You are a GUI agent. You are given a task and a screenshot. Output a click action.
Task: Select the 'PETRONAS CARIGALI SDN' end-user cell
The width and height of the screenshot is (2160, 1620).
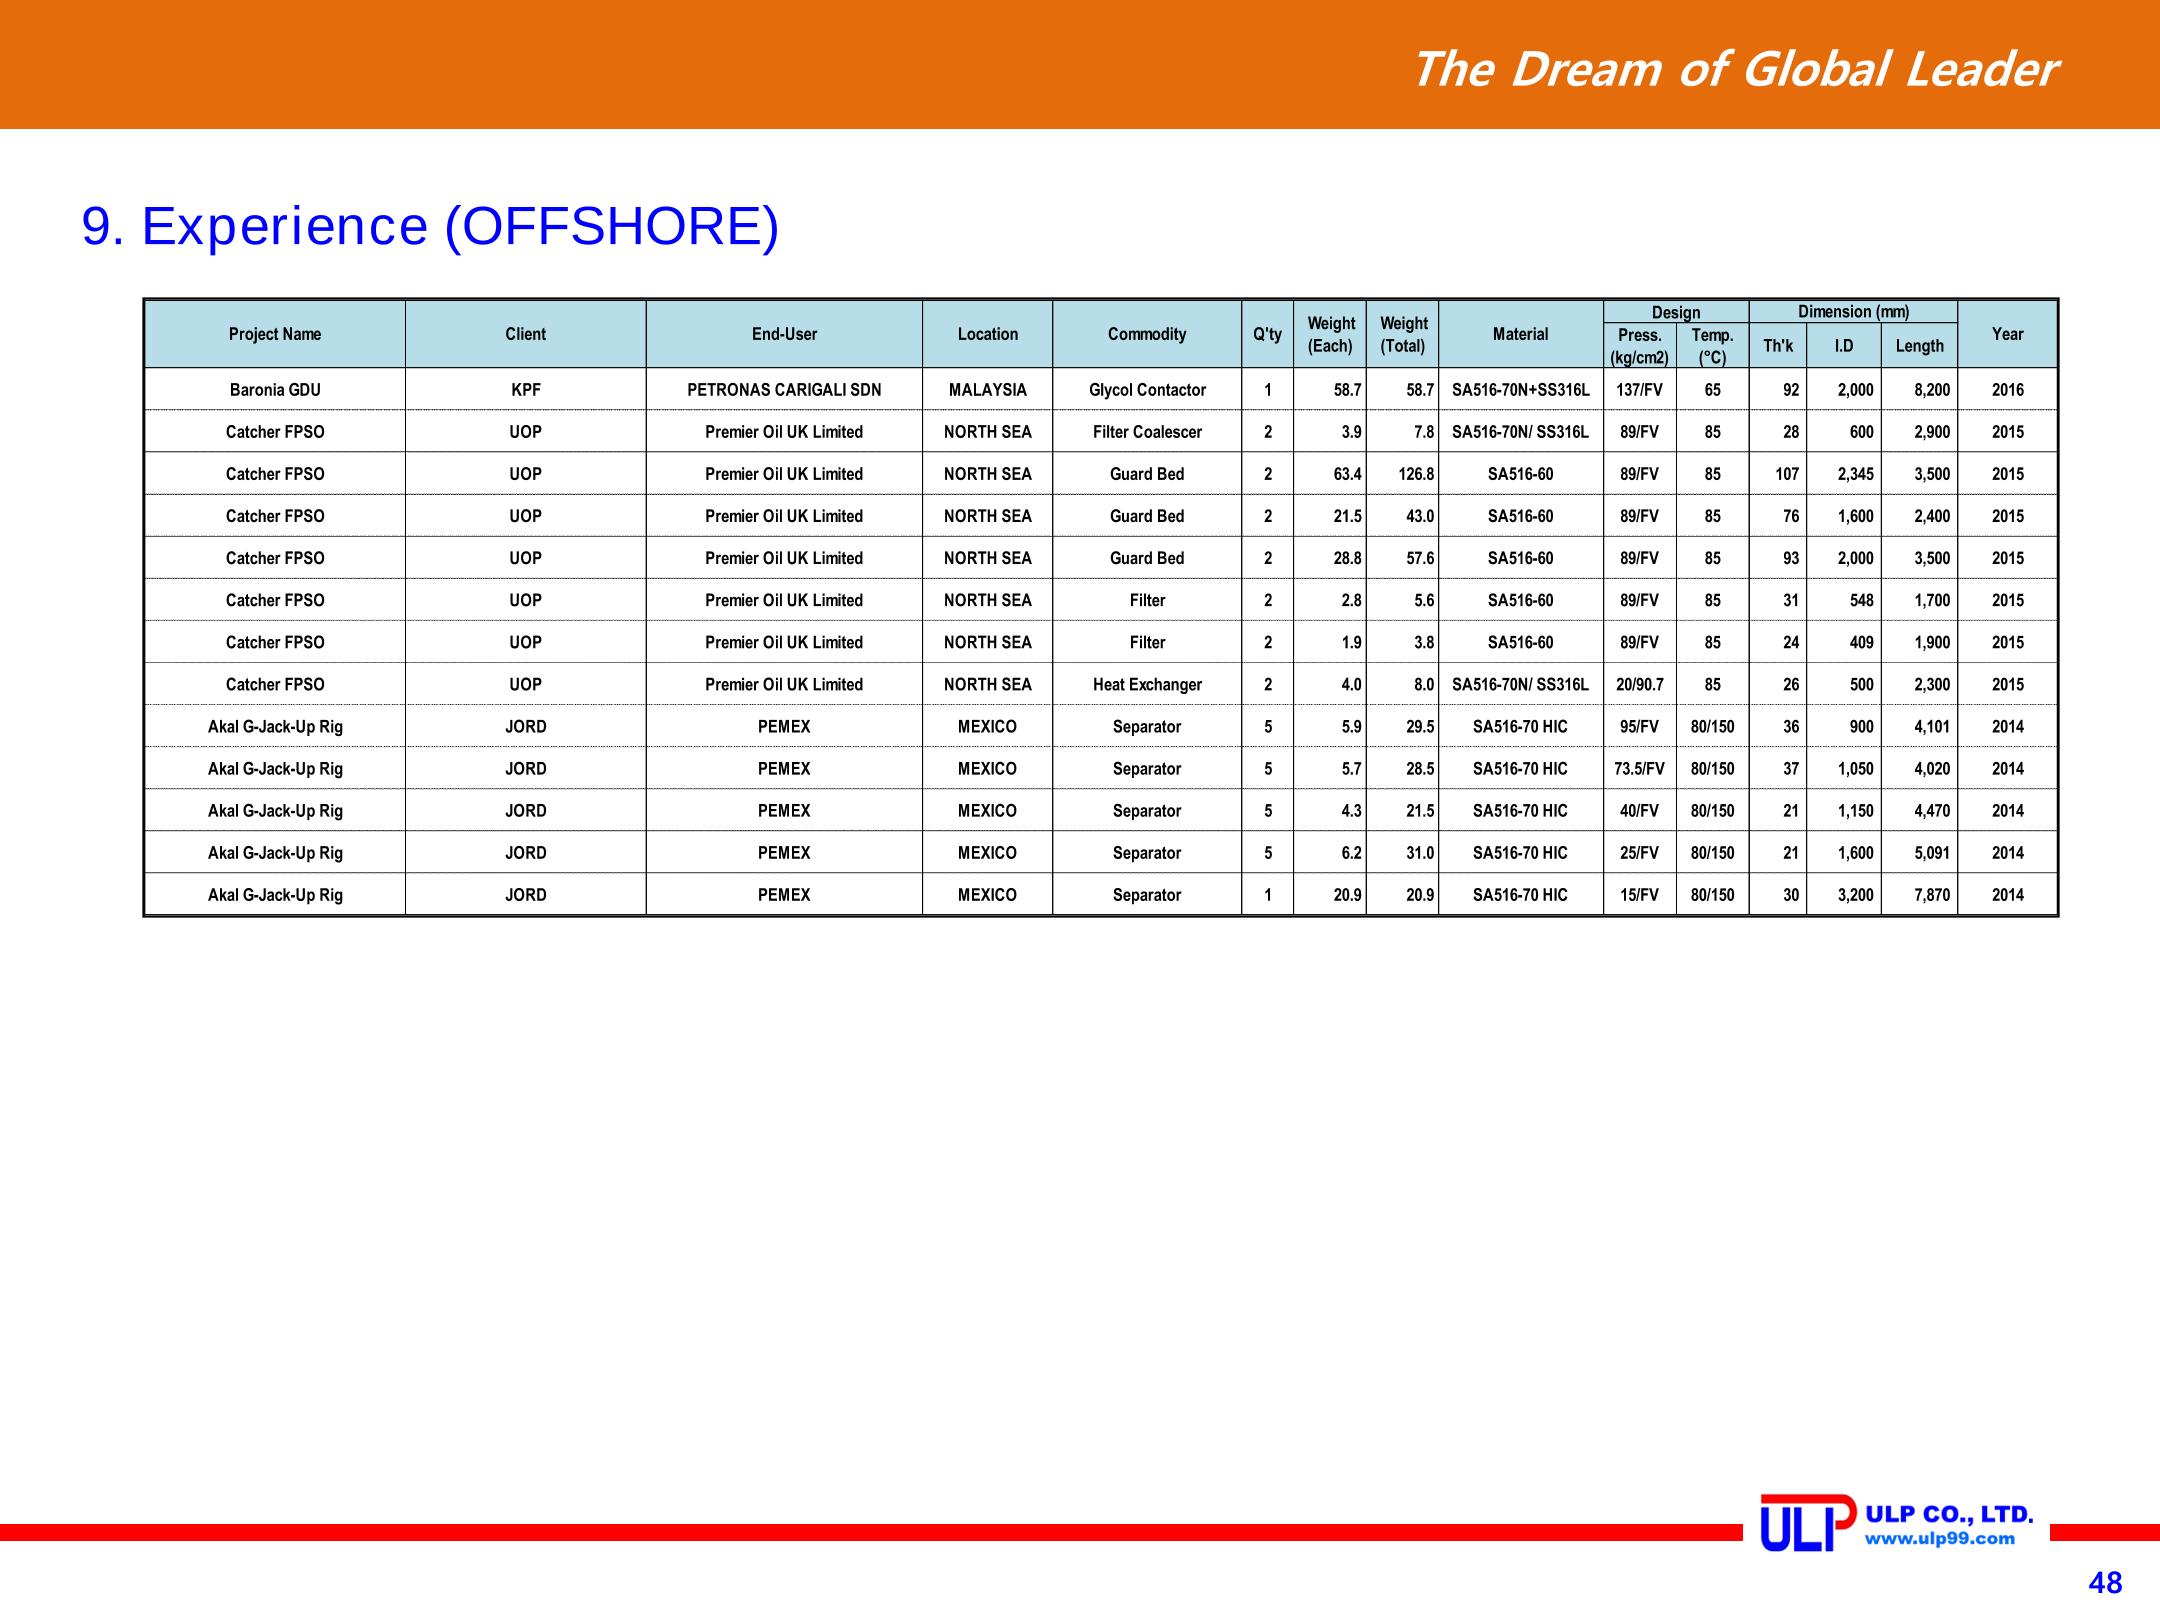[784, 390]
